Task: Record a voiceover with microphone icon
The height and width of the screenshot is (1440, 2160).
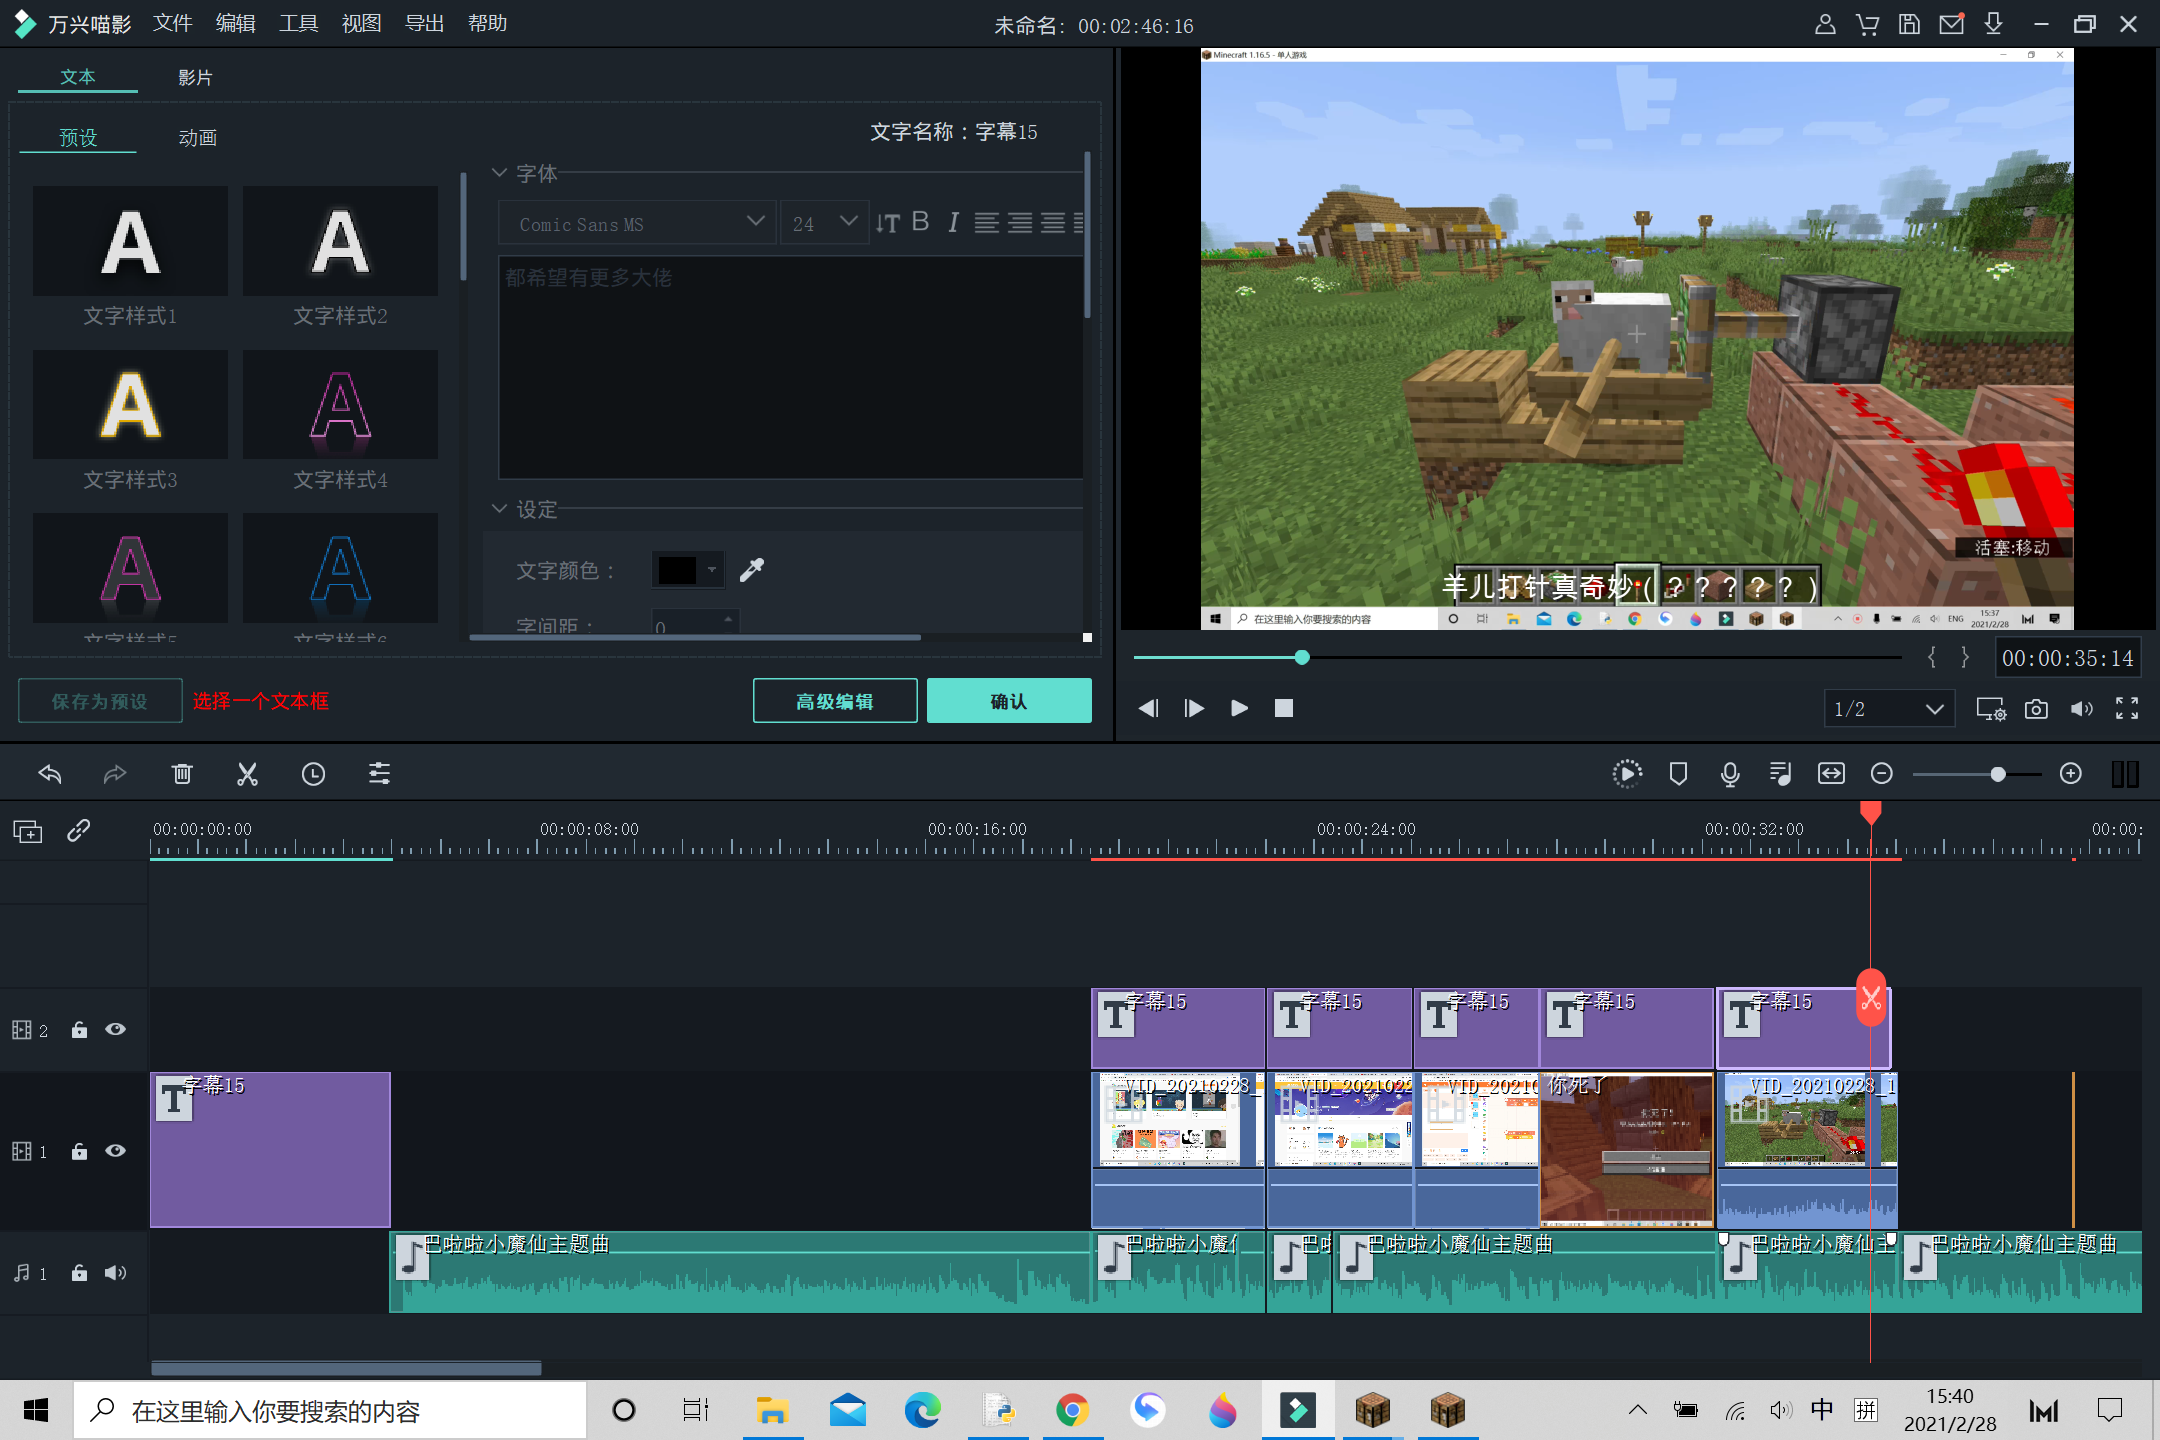Action: [x=1730, y=773]
